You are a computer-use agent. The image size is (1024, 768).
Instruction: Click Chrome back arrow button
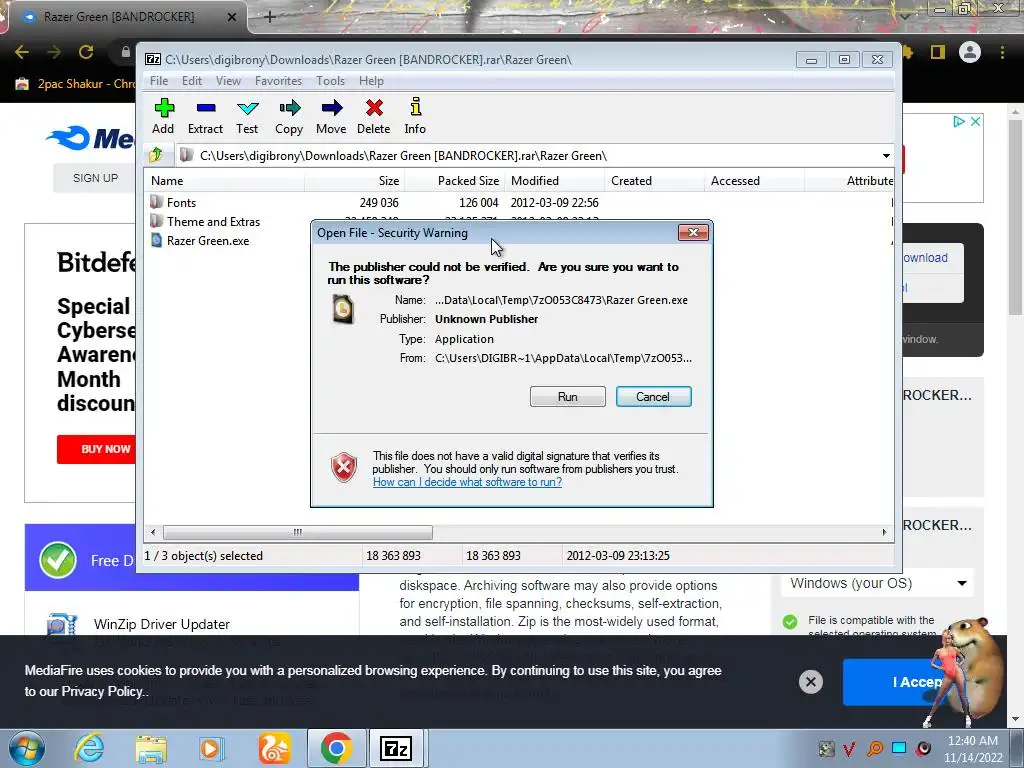tap(22, 52)
